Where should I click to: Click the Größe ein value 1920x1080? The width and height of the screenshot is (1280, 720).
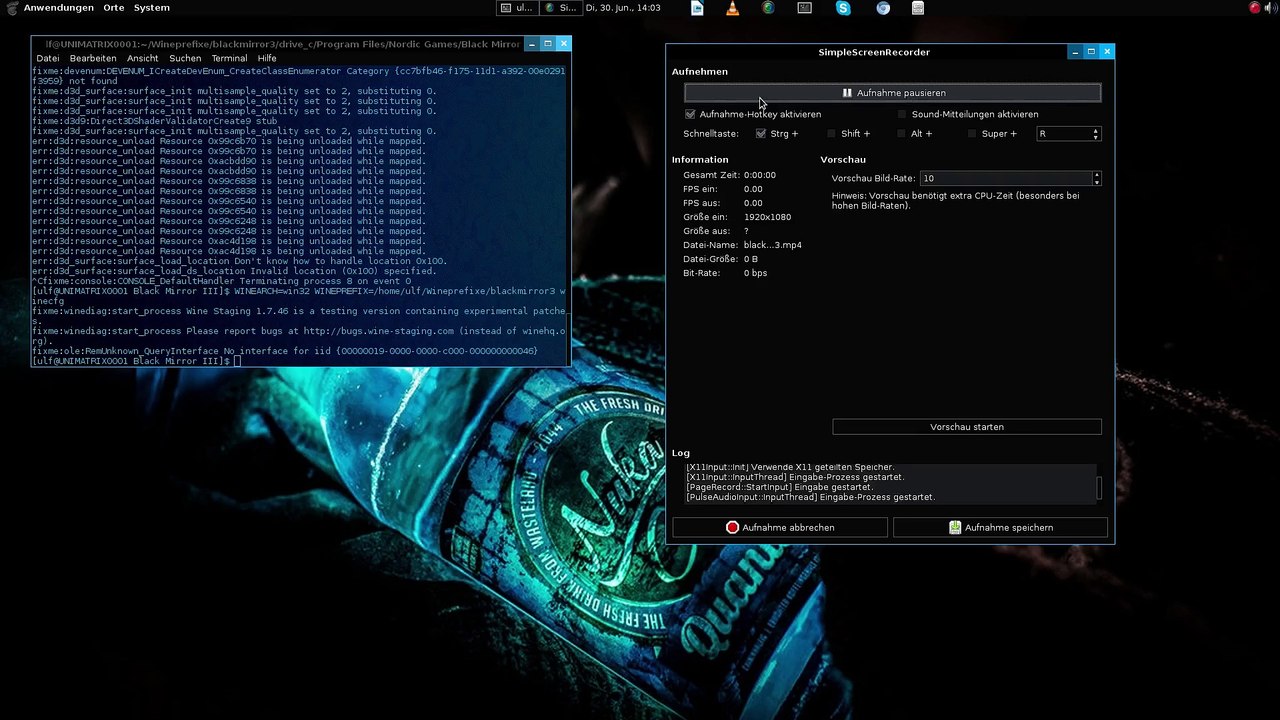pos(767,217)
